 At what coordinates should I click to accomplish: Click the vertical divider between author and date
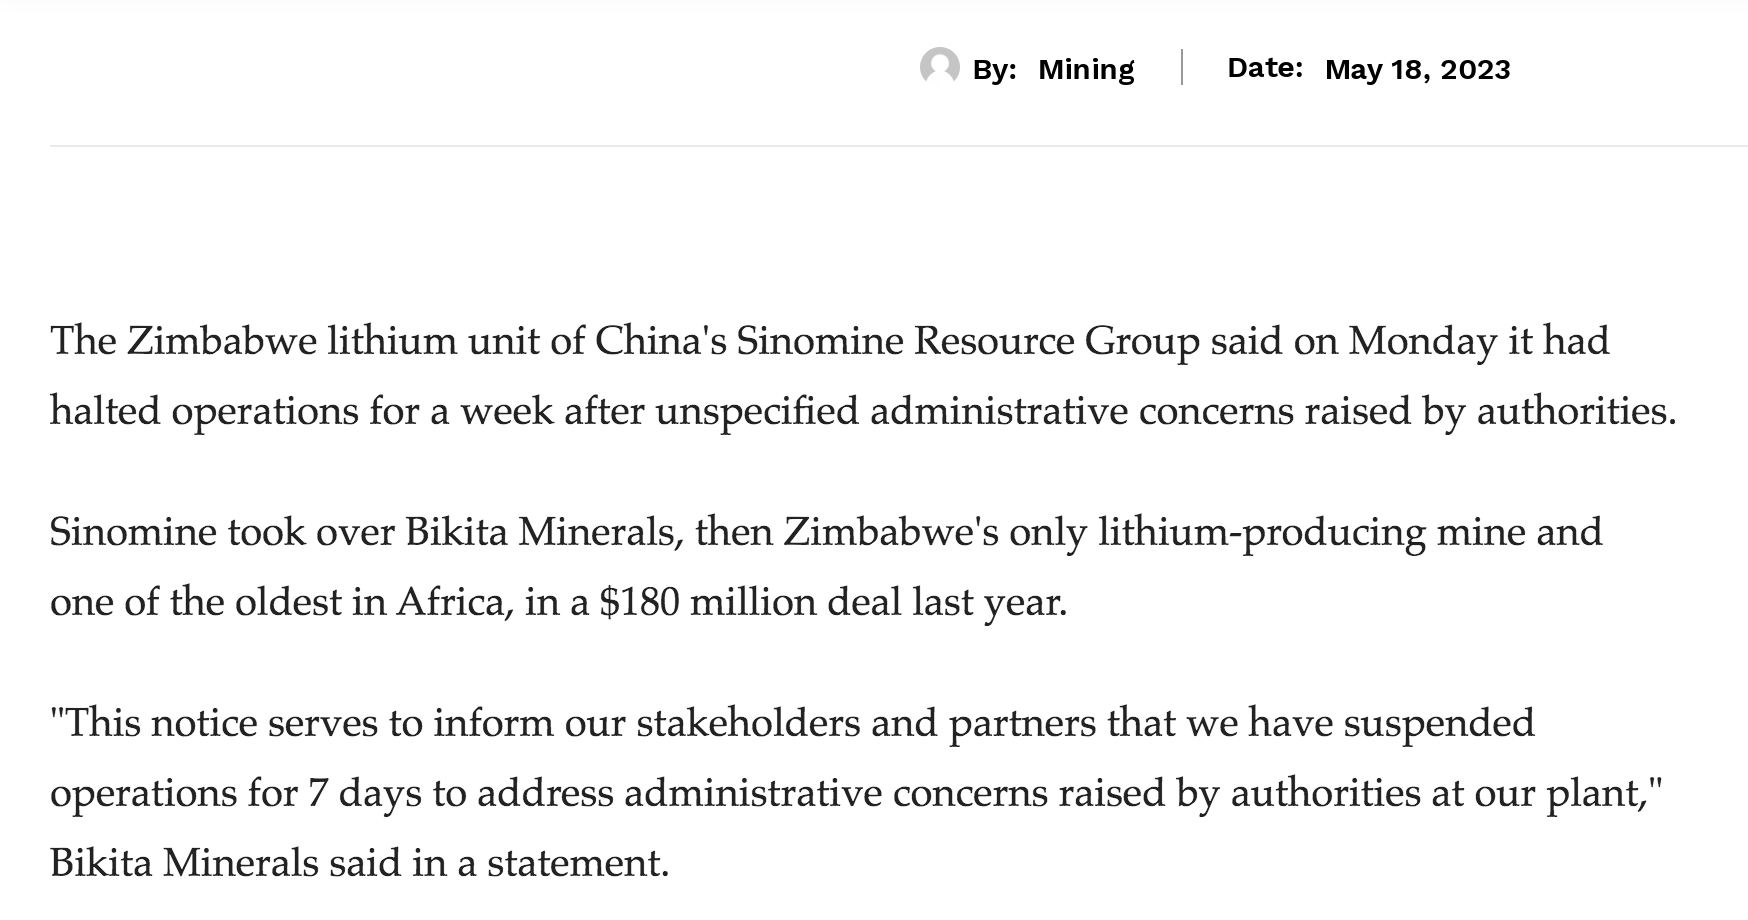coord(1182,67)
